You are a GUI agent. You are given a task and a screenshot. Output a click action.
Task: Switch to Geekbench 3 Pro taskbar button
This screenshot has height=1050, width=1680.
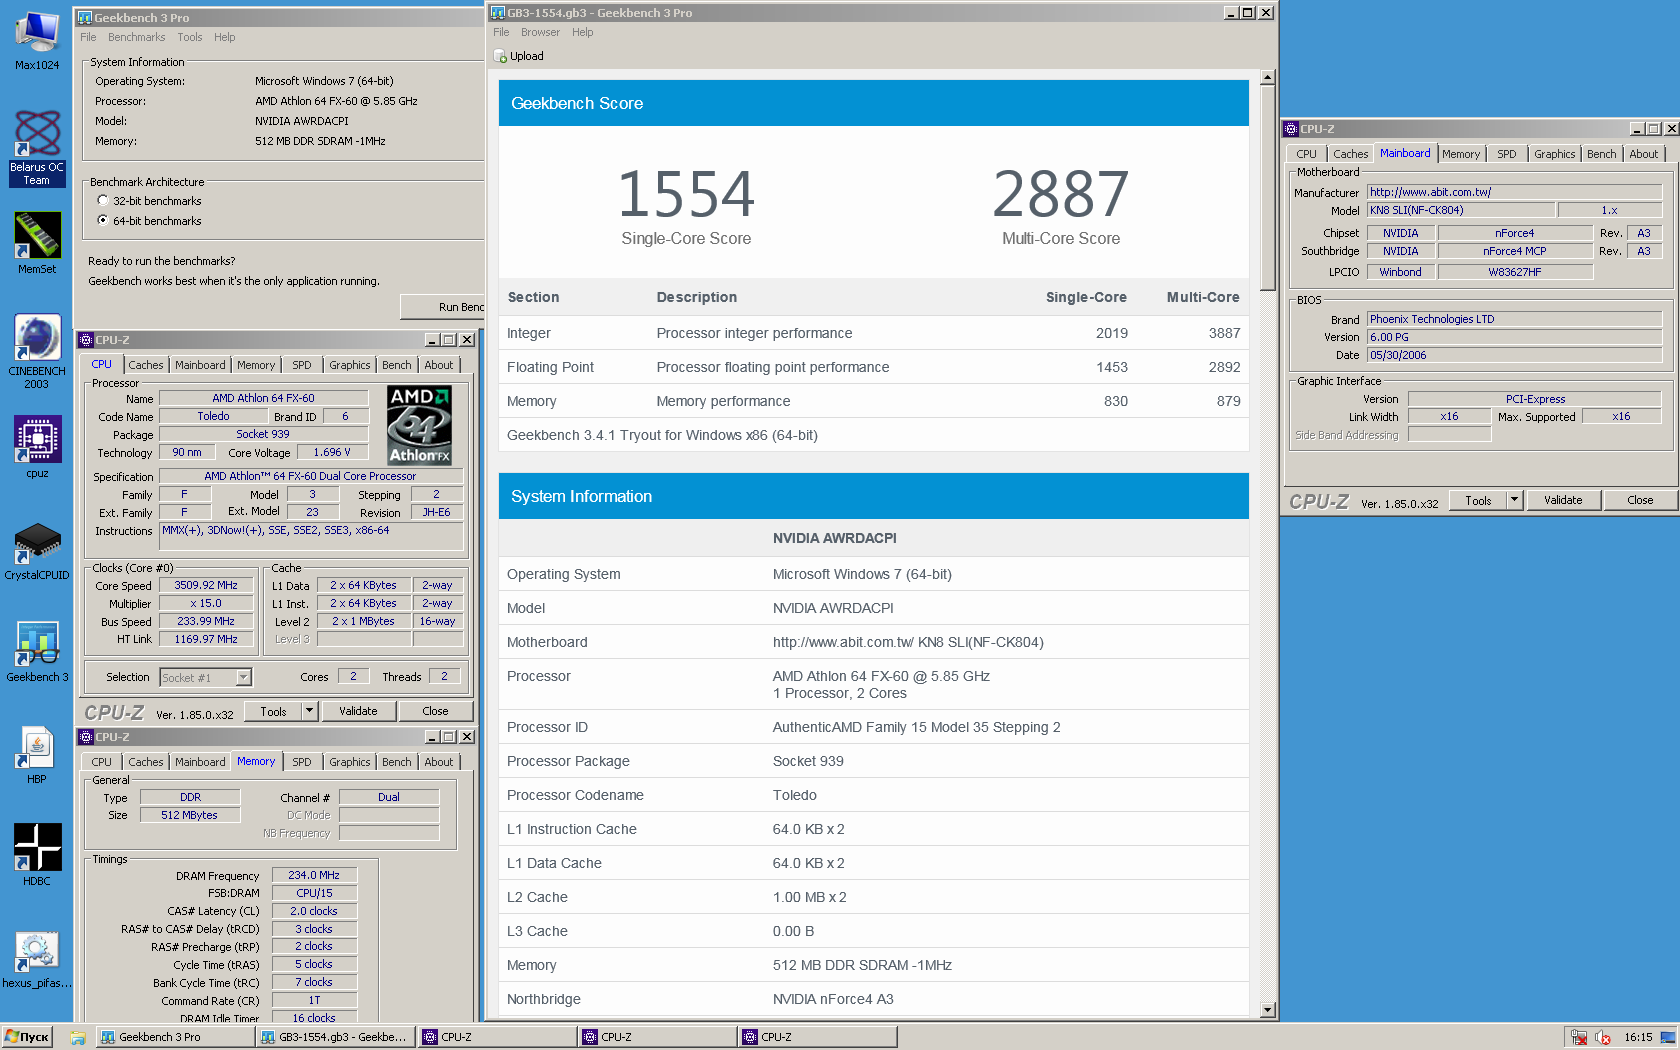(174, 1037)
